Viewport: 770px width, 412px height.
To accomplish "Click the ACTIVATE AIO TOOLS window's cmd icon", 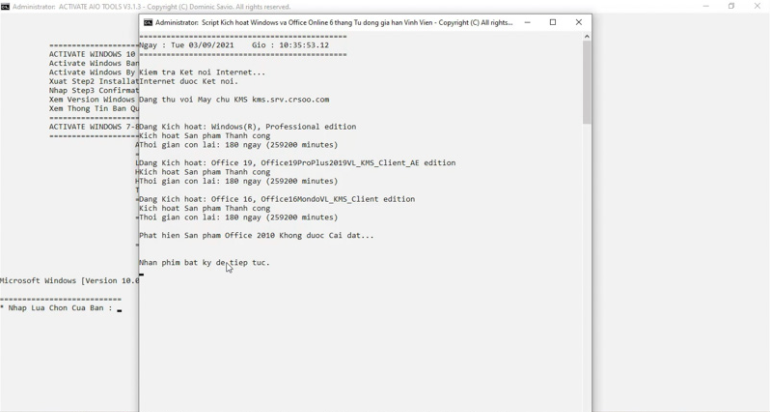I will (5, 6).
